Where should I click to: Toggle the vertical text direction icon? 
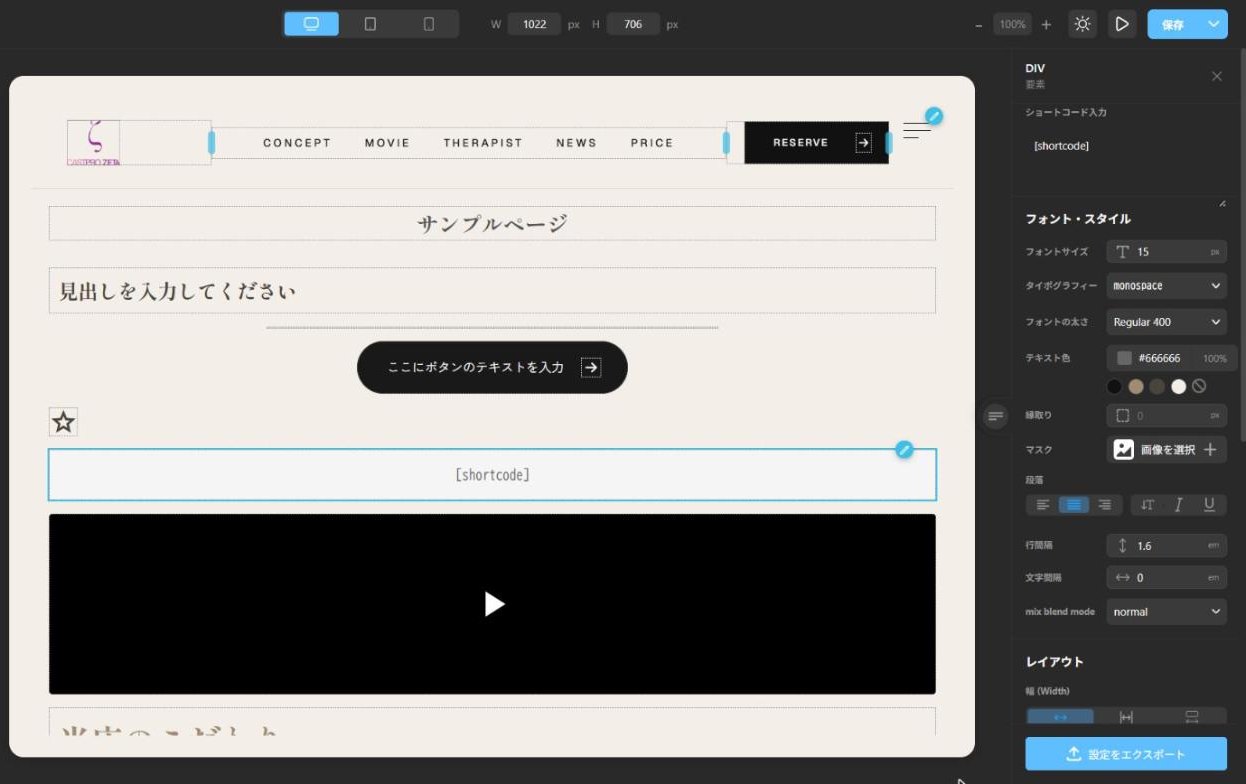point(1147,505)
